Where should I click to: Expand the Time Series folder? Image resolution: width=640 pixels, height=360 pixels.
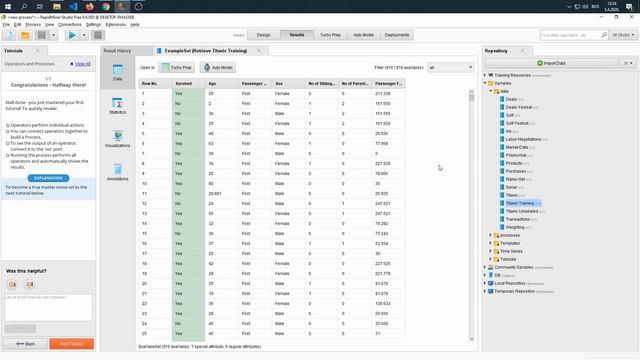coord(491,251)
